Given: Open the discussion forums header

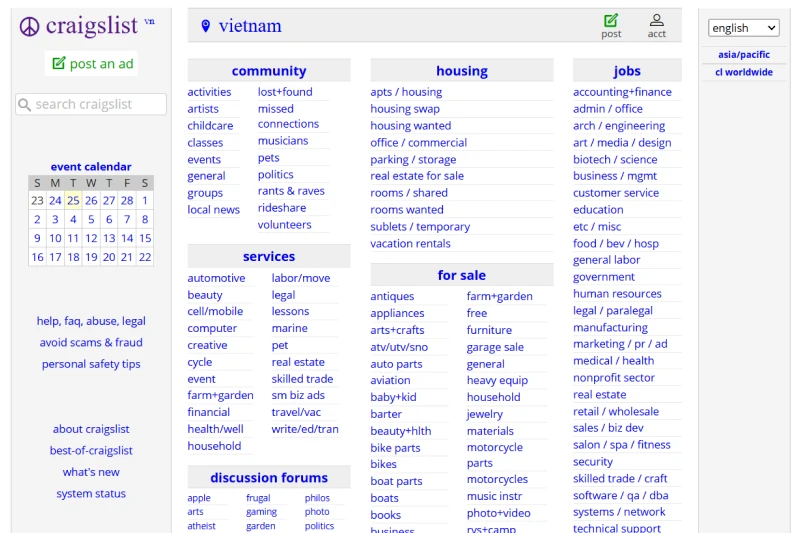Looking at the screenshot, I should click(x=269, y=477).
